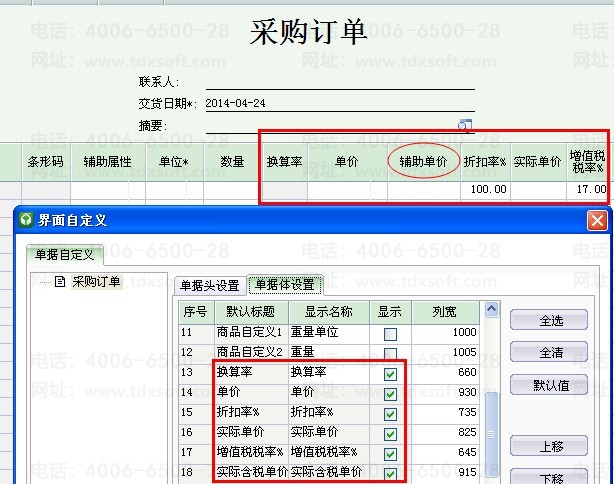Toggle the 商品自定义2 display checkbox
Screen dimensions: 614x484
pos(390,353)
